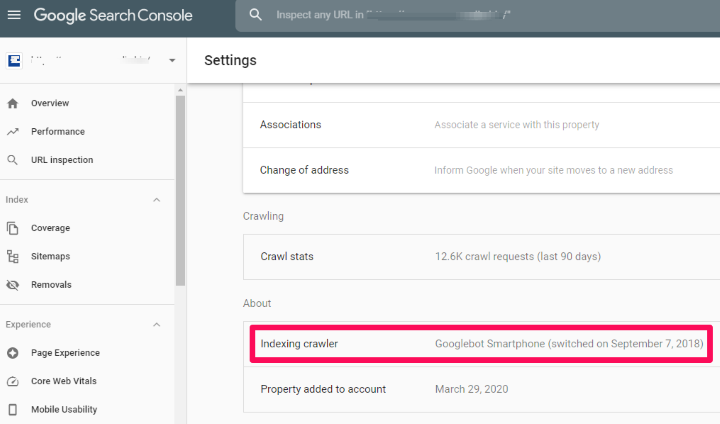This screenshot has height=424, width=720.
Task: Click the property site icon
Action: [x=14, y=60]
